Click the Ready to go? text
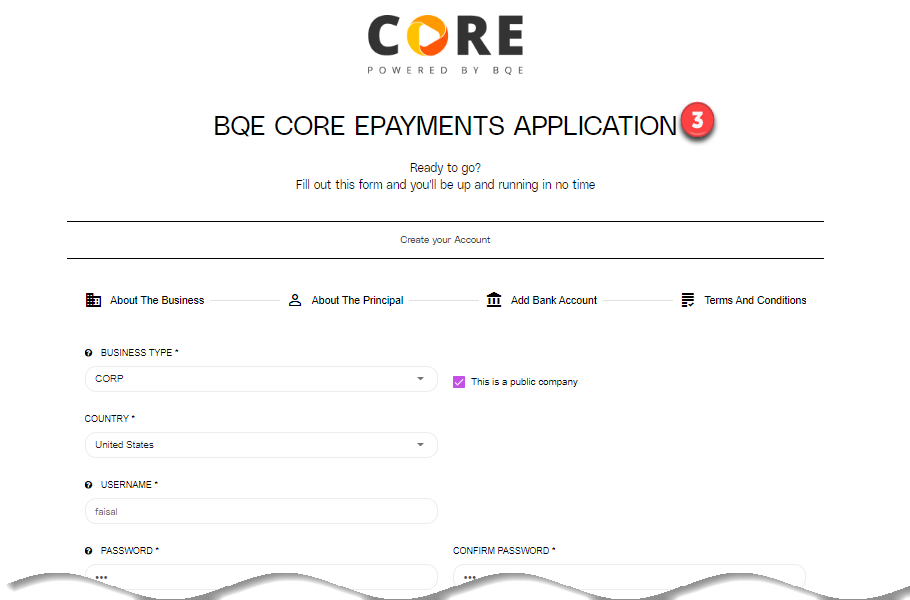 [x=445, y=168]
